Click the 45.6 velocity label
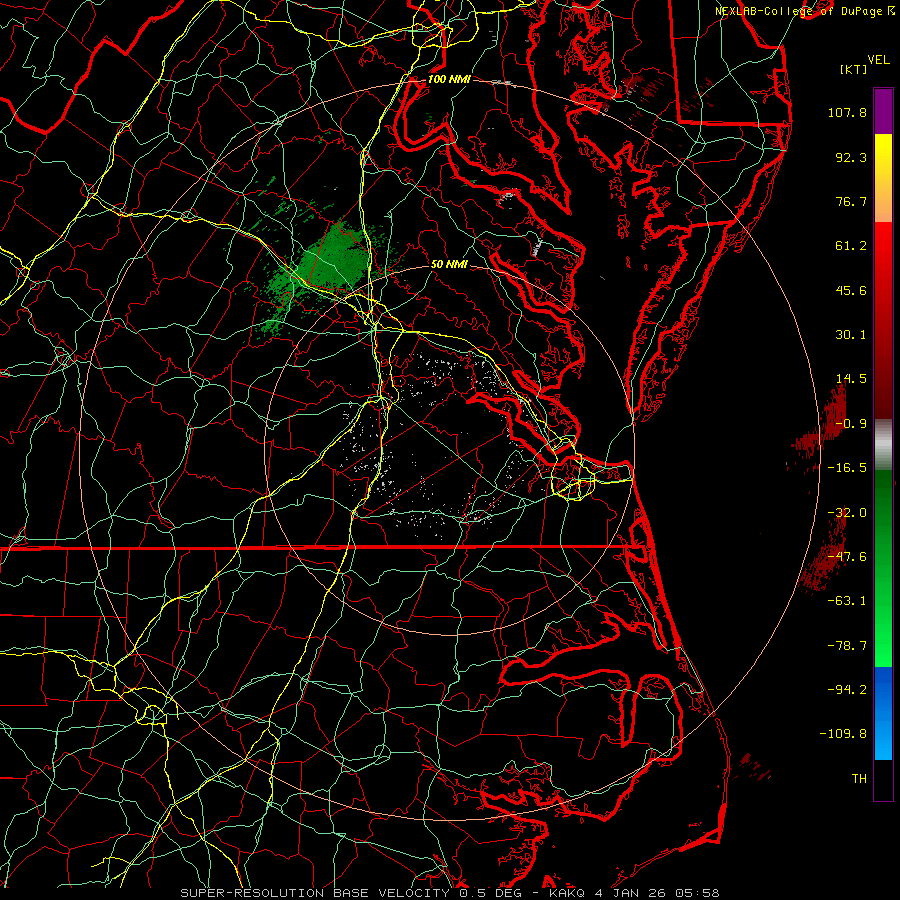Image resolution: width=900 pixels, height=900 pixels. point(851,290)
